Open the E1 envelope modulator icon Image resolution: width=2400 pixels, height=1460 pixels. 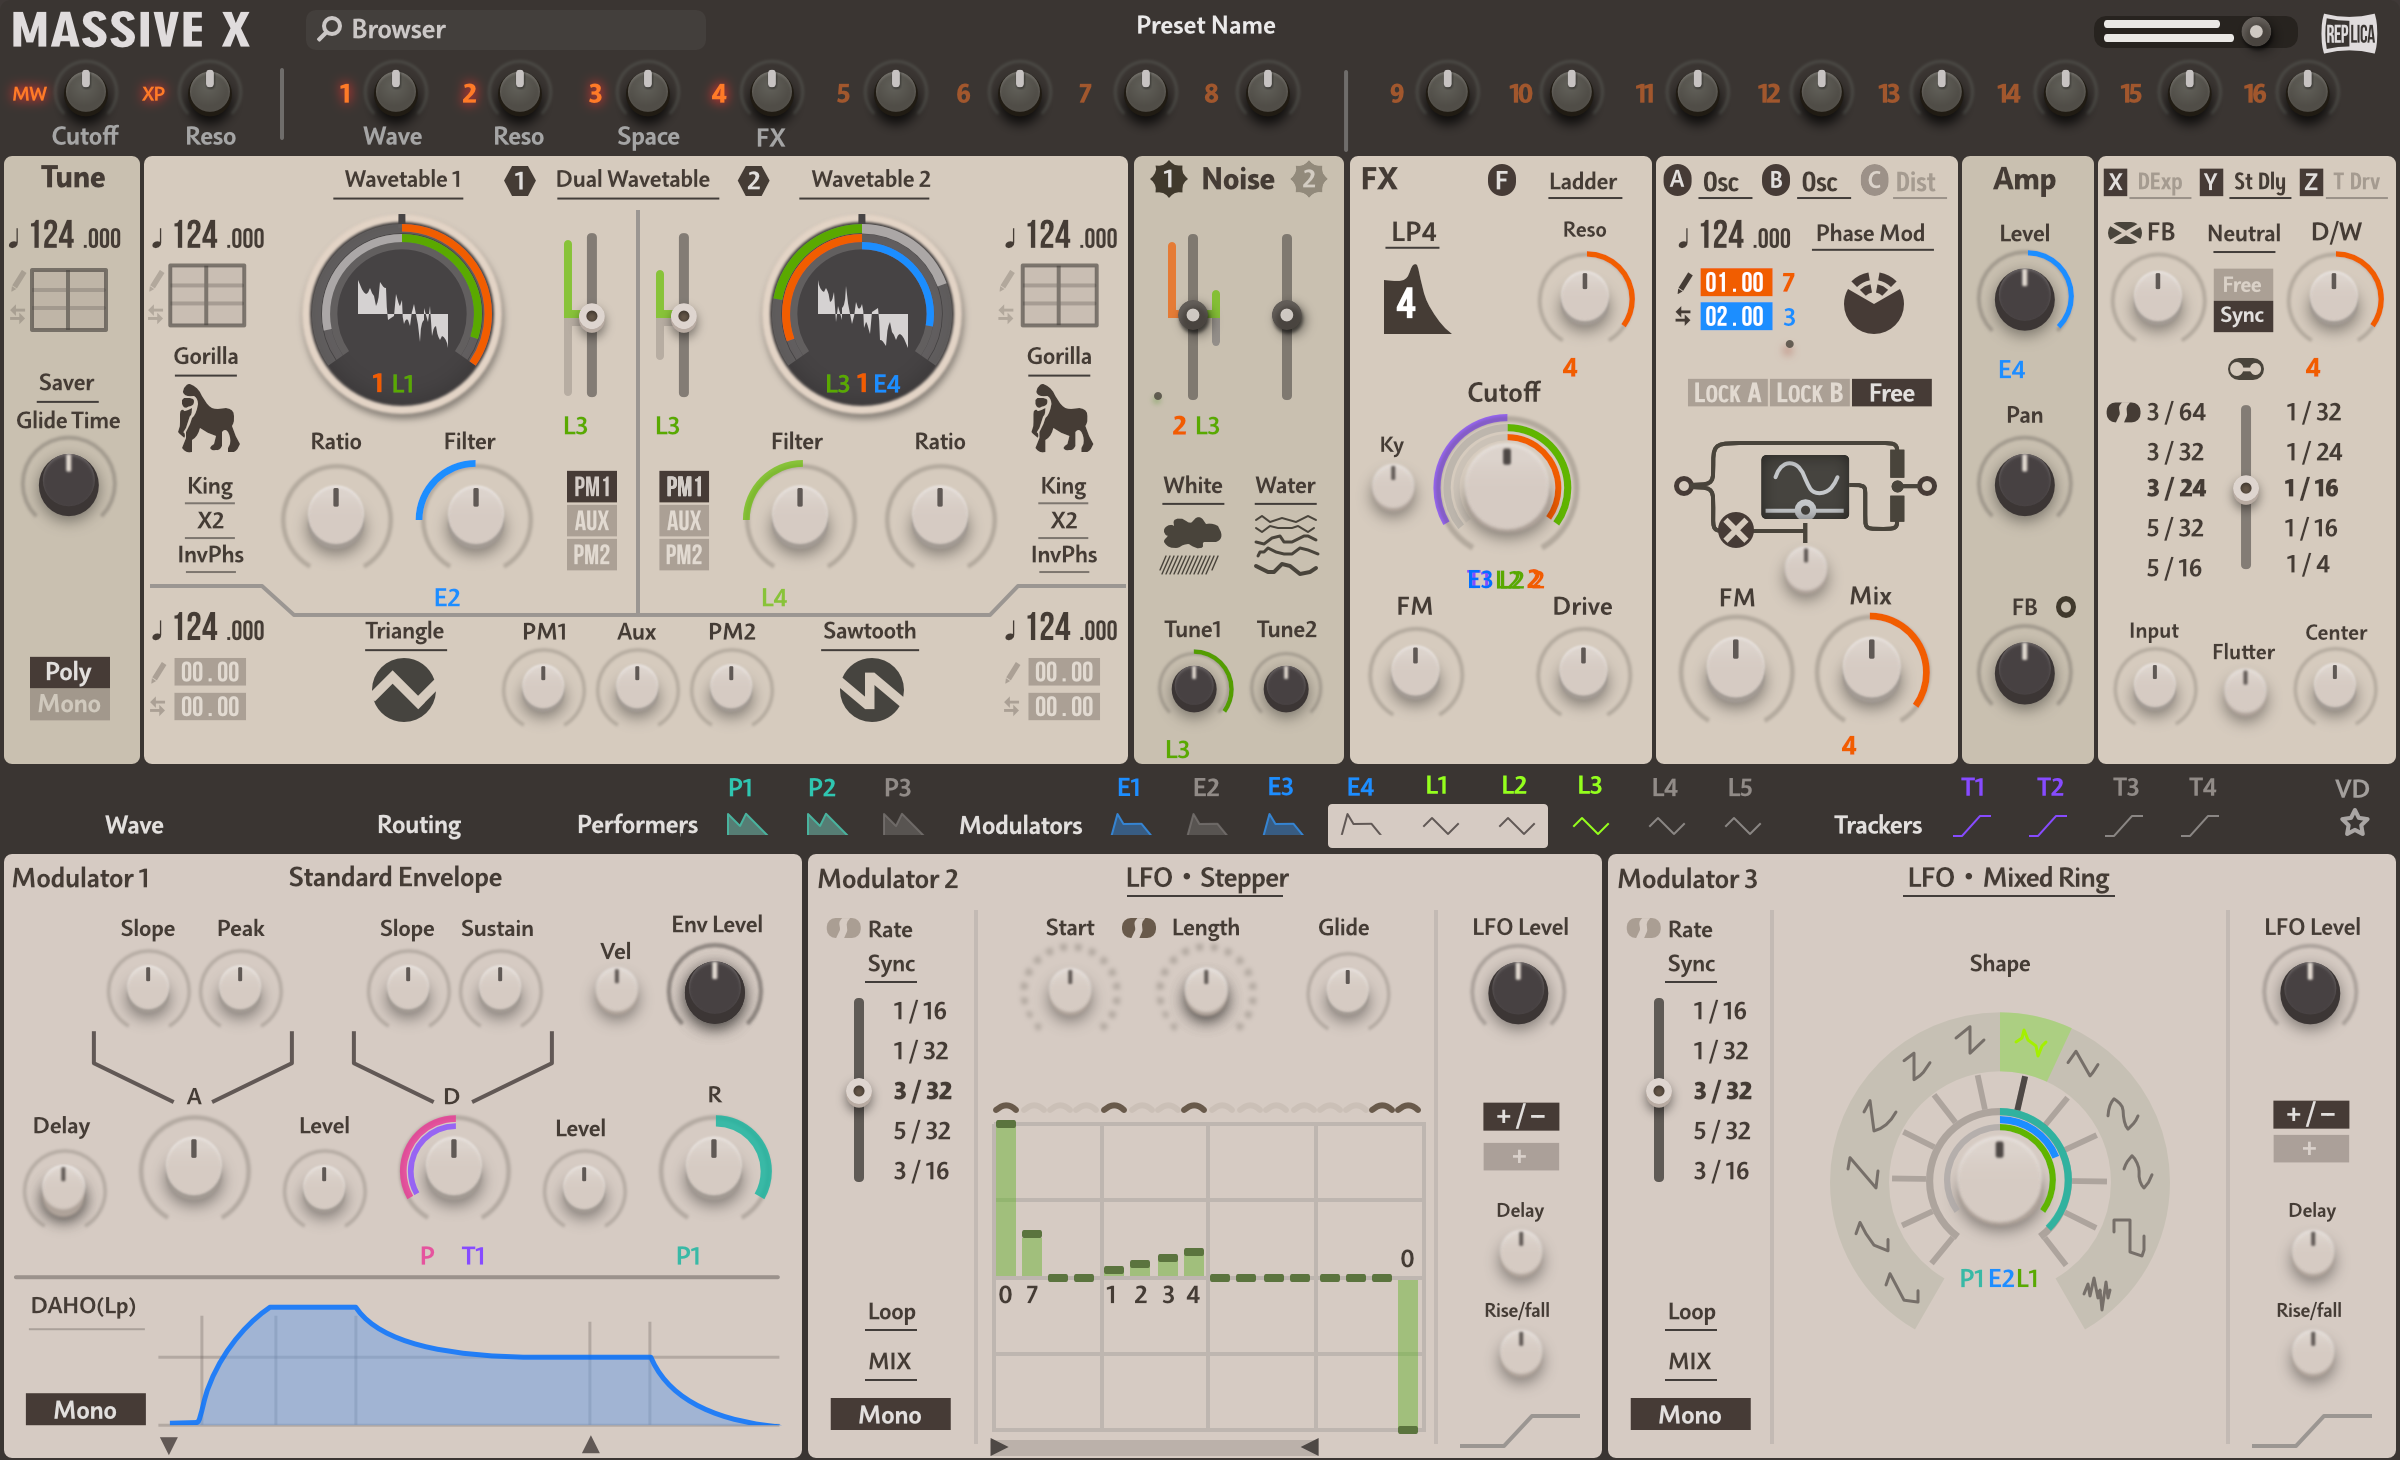coord(1130,824)
